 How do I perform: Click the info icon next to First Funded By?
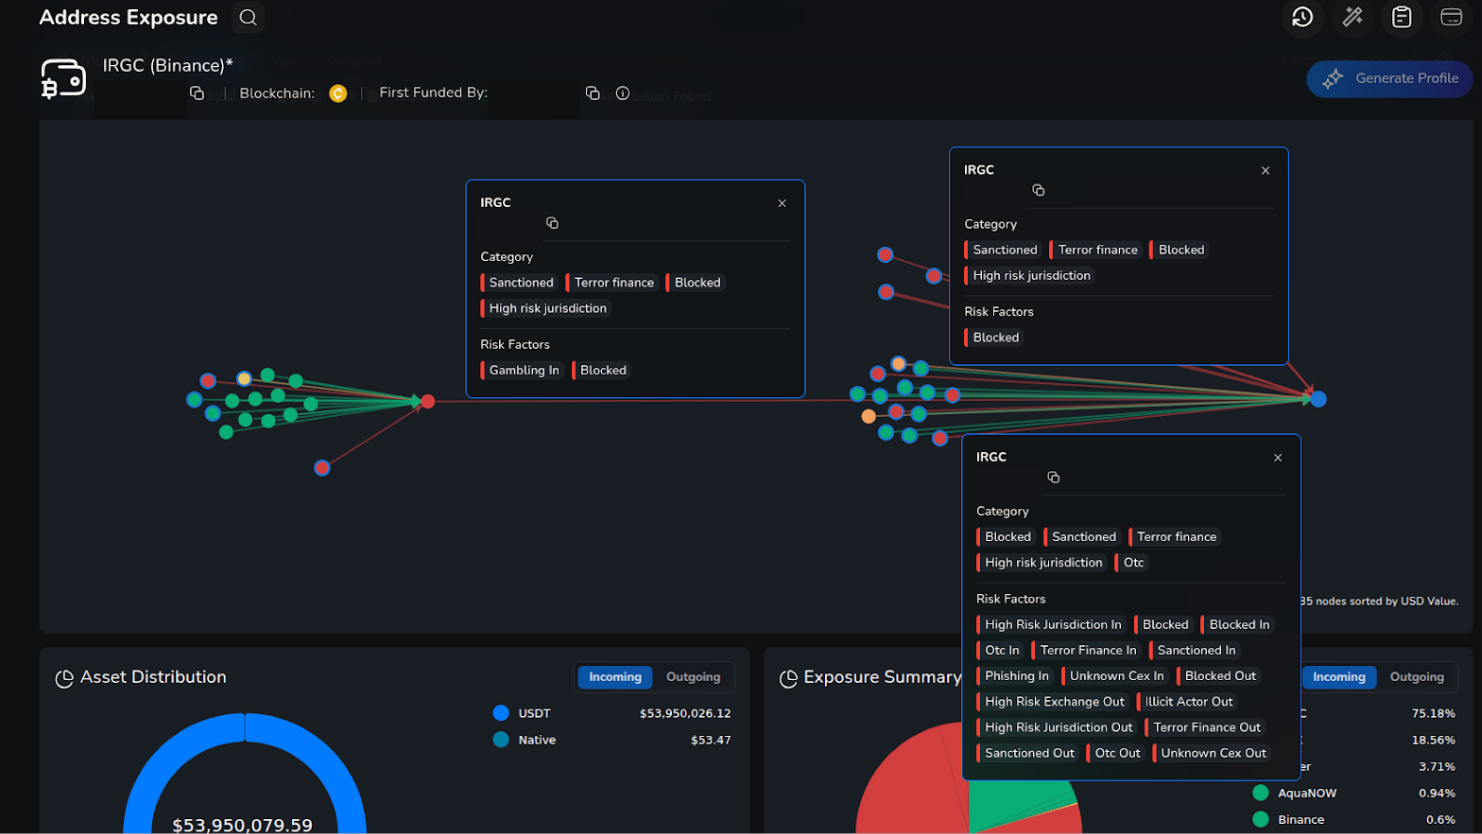click(x=622, y=93)
